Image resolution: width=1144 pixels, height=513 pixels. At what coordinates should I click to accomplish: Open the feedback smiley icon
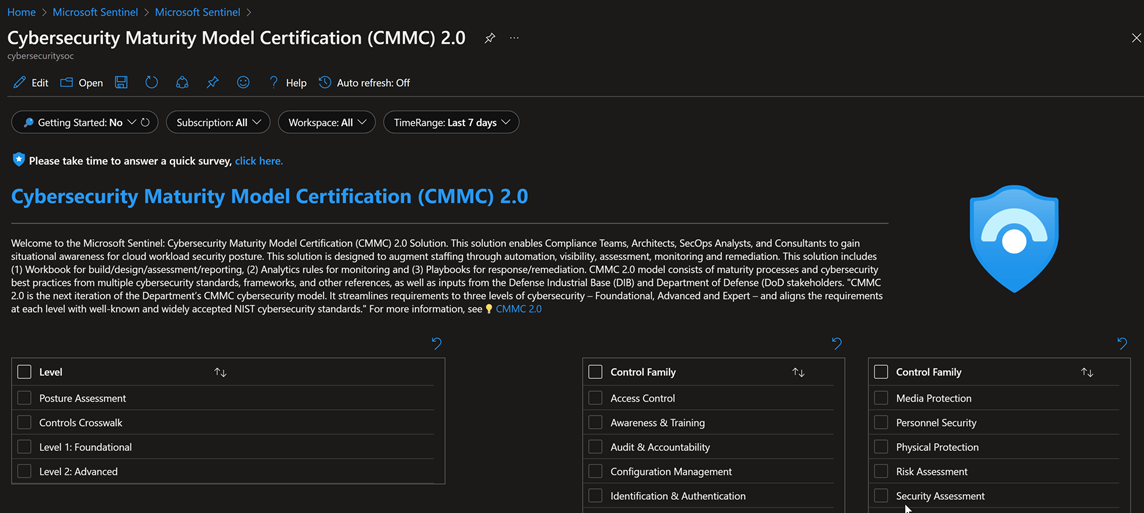pyautogui.click(x=243, y=83)
